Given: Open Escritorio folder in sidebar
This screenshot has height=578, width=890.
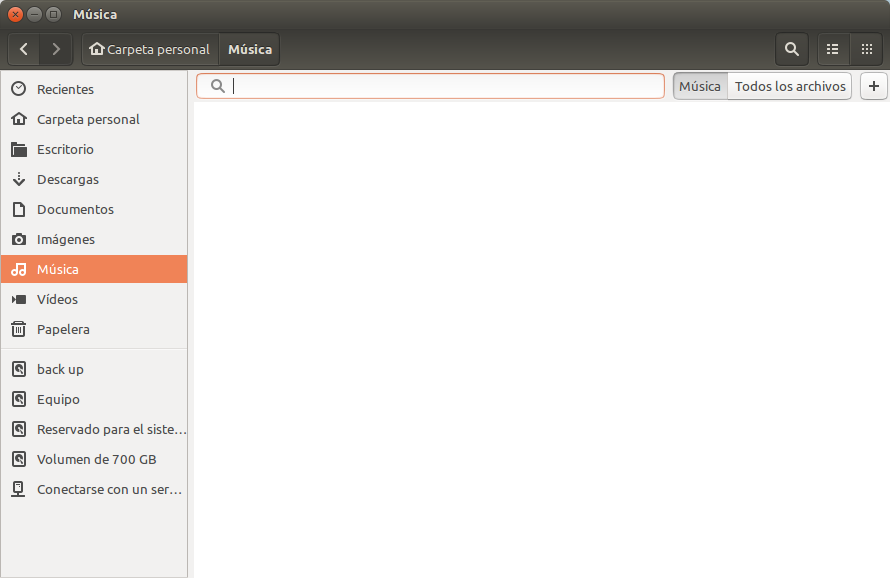Looking at the screenshot, I should click(x=65, y=149).
